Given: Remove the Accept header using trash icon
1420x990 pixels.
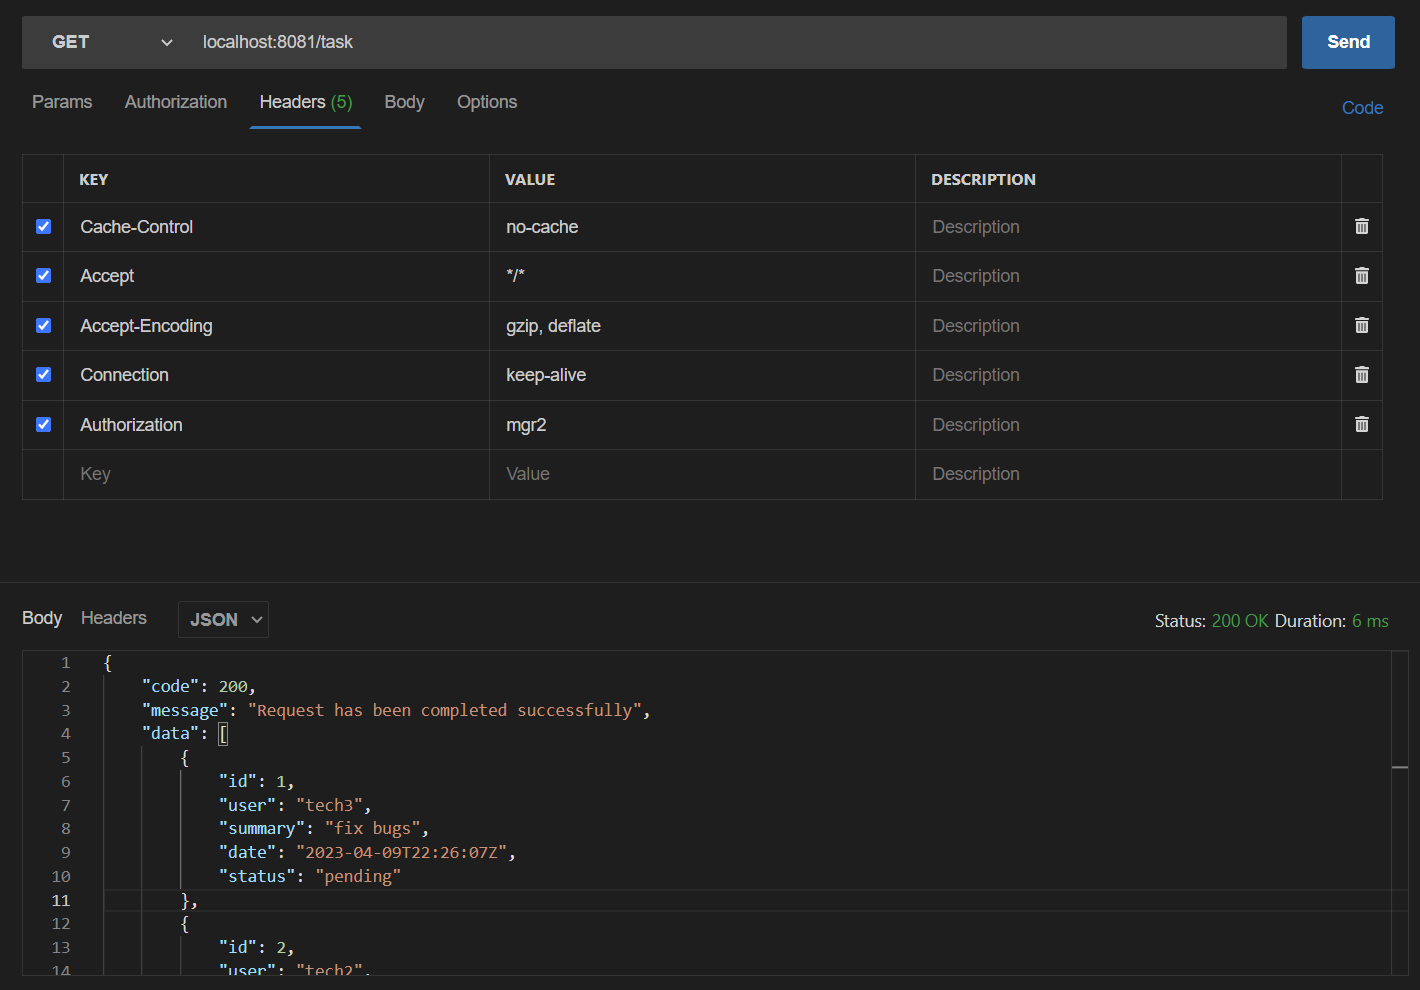Looking at the screenshot, I should pyautogui.click(x=1361, y=275).
